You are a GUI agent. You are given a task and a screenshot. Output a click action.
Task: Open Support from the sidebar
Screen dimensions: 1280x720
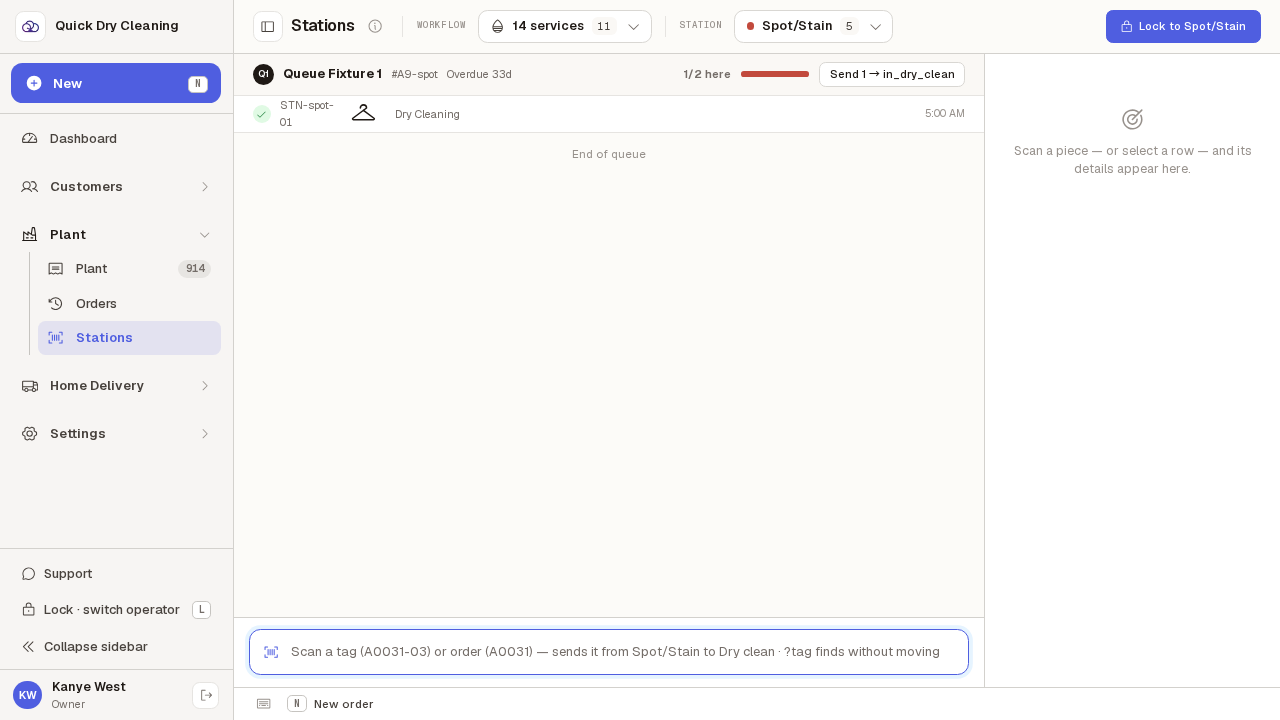[x=116, y=574]
